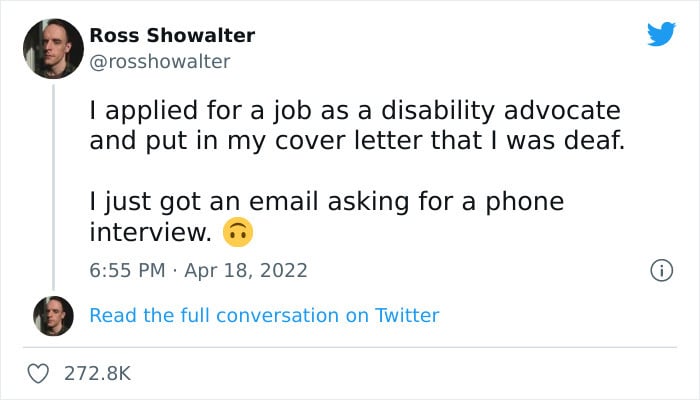This screenshot has width=700, height=400.
Task: Click the small avatar beside the conversation link
Action: click(x=53, y=316)
